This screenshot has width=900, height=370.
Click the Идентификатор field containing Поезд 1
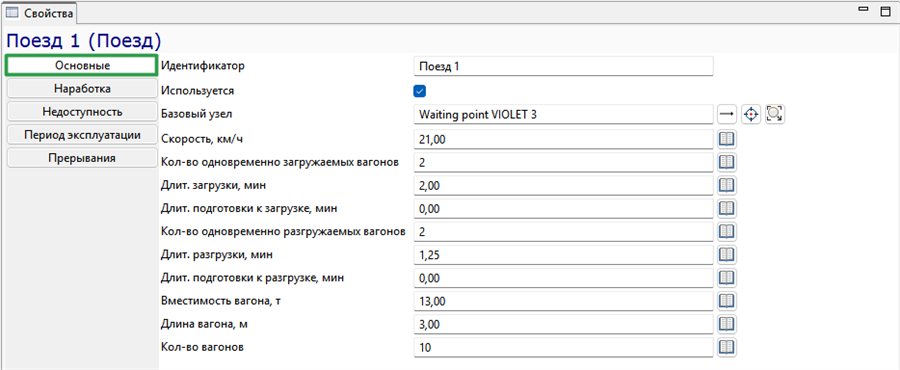point(563,66)
